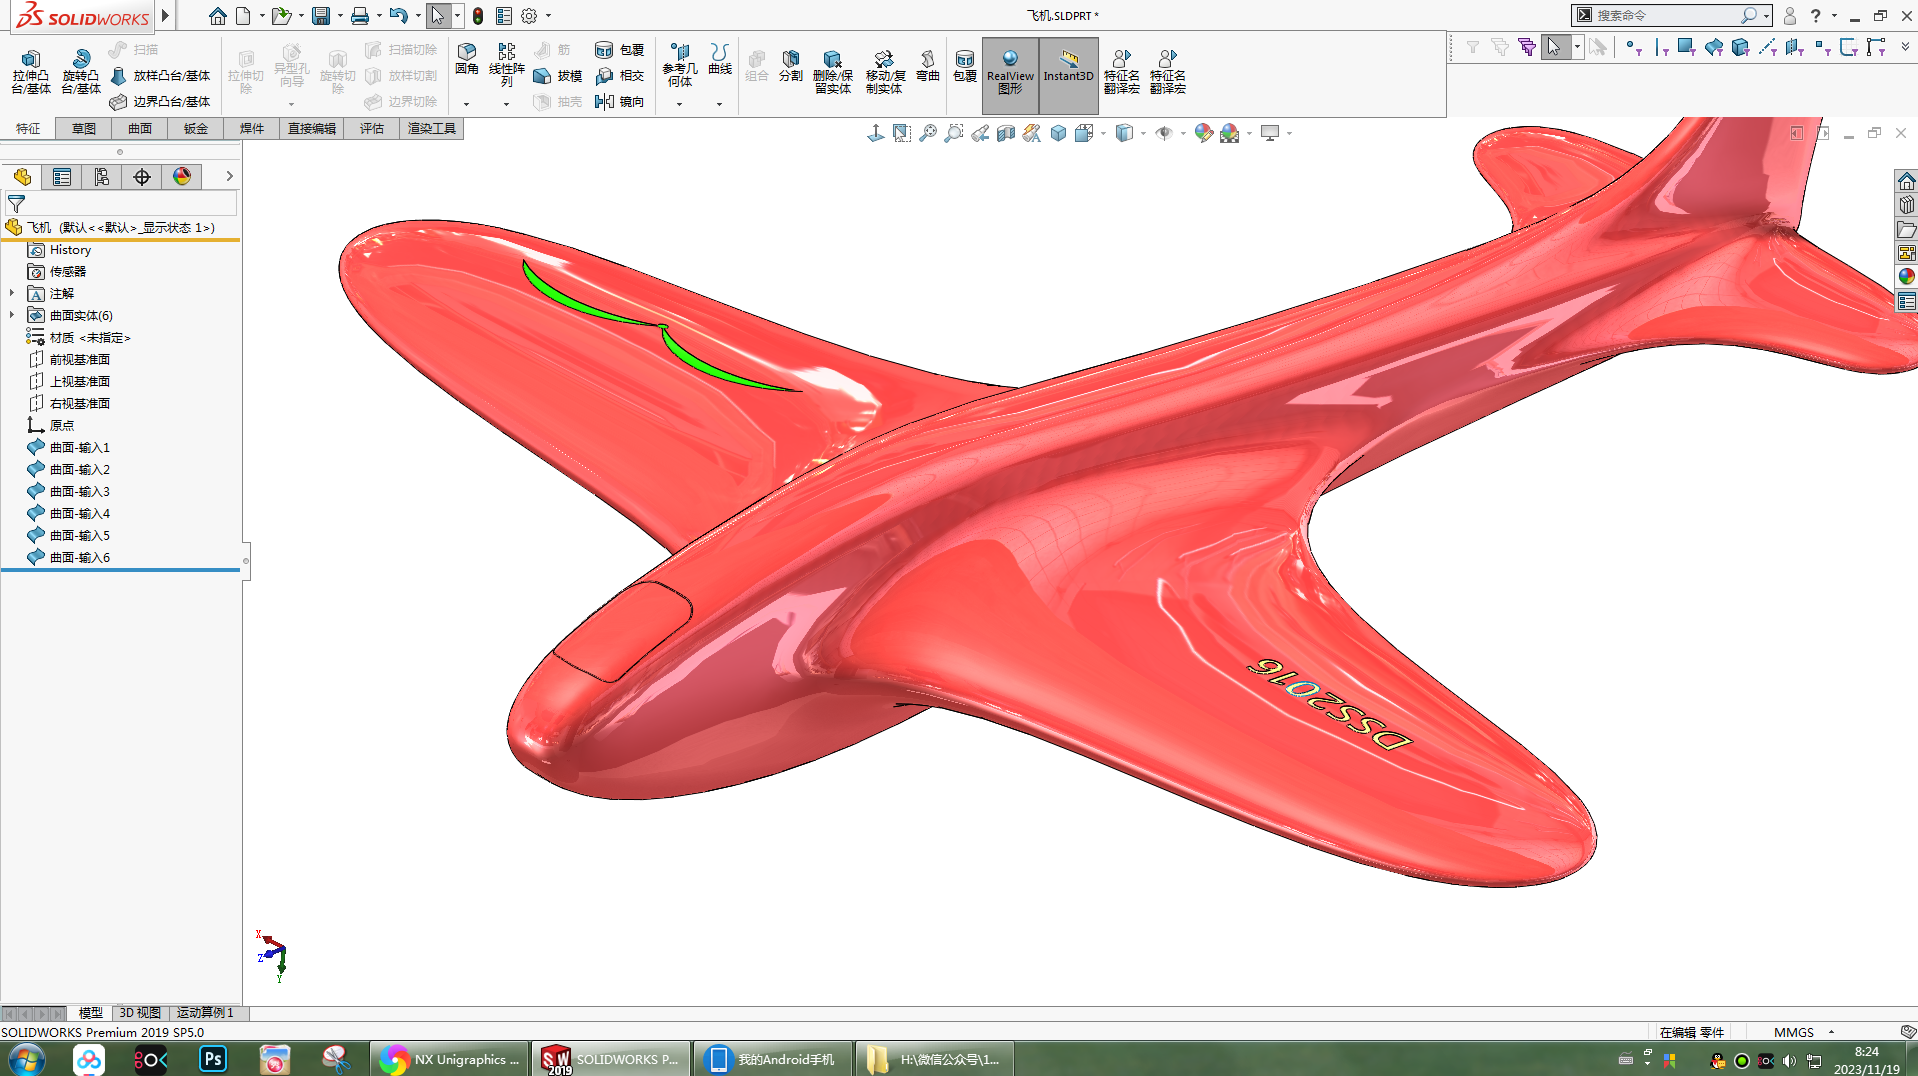Open NX Unigraphics from the taskbar
The image size is (1918, 1076).
coord(450,1059)
